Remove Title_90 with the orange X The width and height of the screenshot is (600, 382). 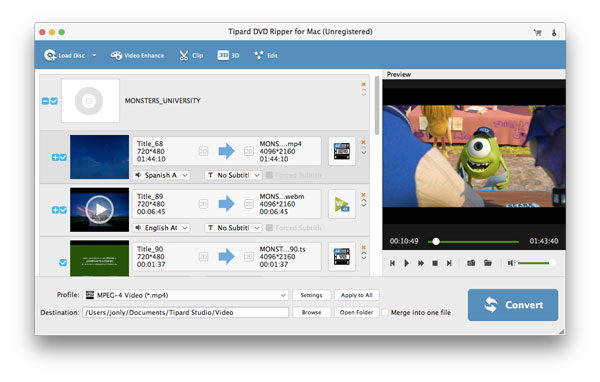coord(364,248)
